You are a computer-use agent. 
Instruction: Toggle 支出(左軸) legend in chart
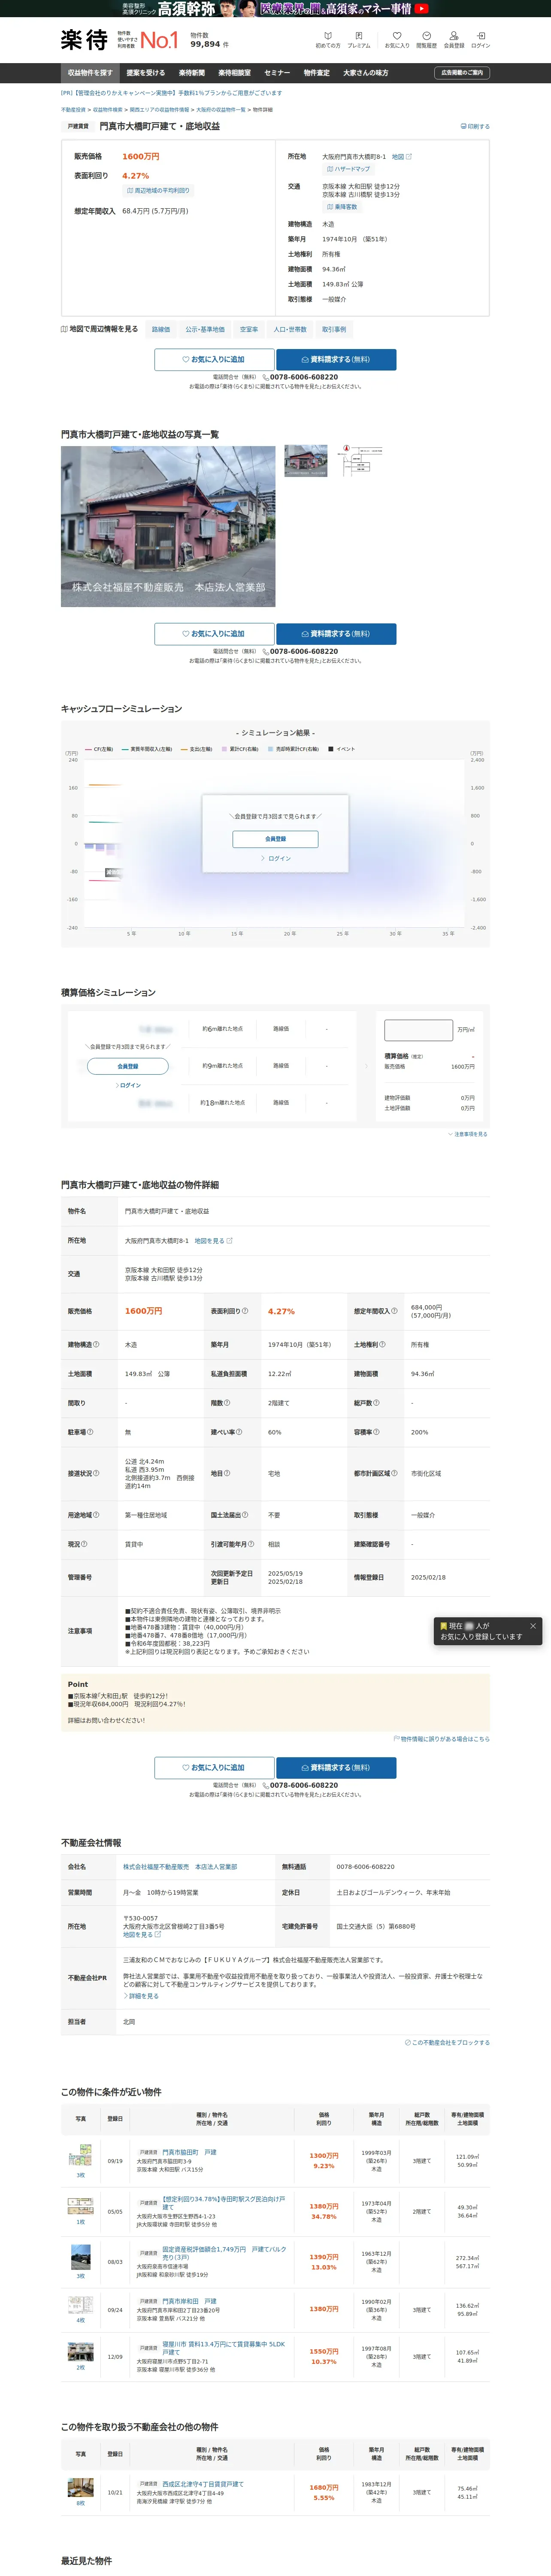196,749
